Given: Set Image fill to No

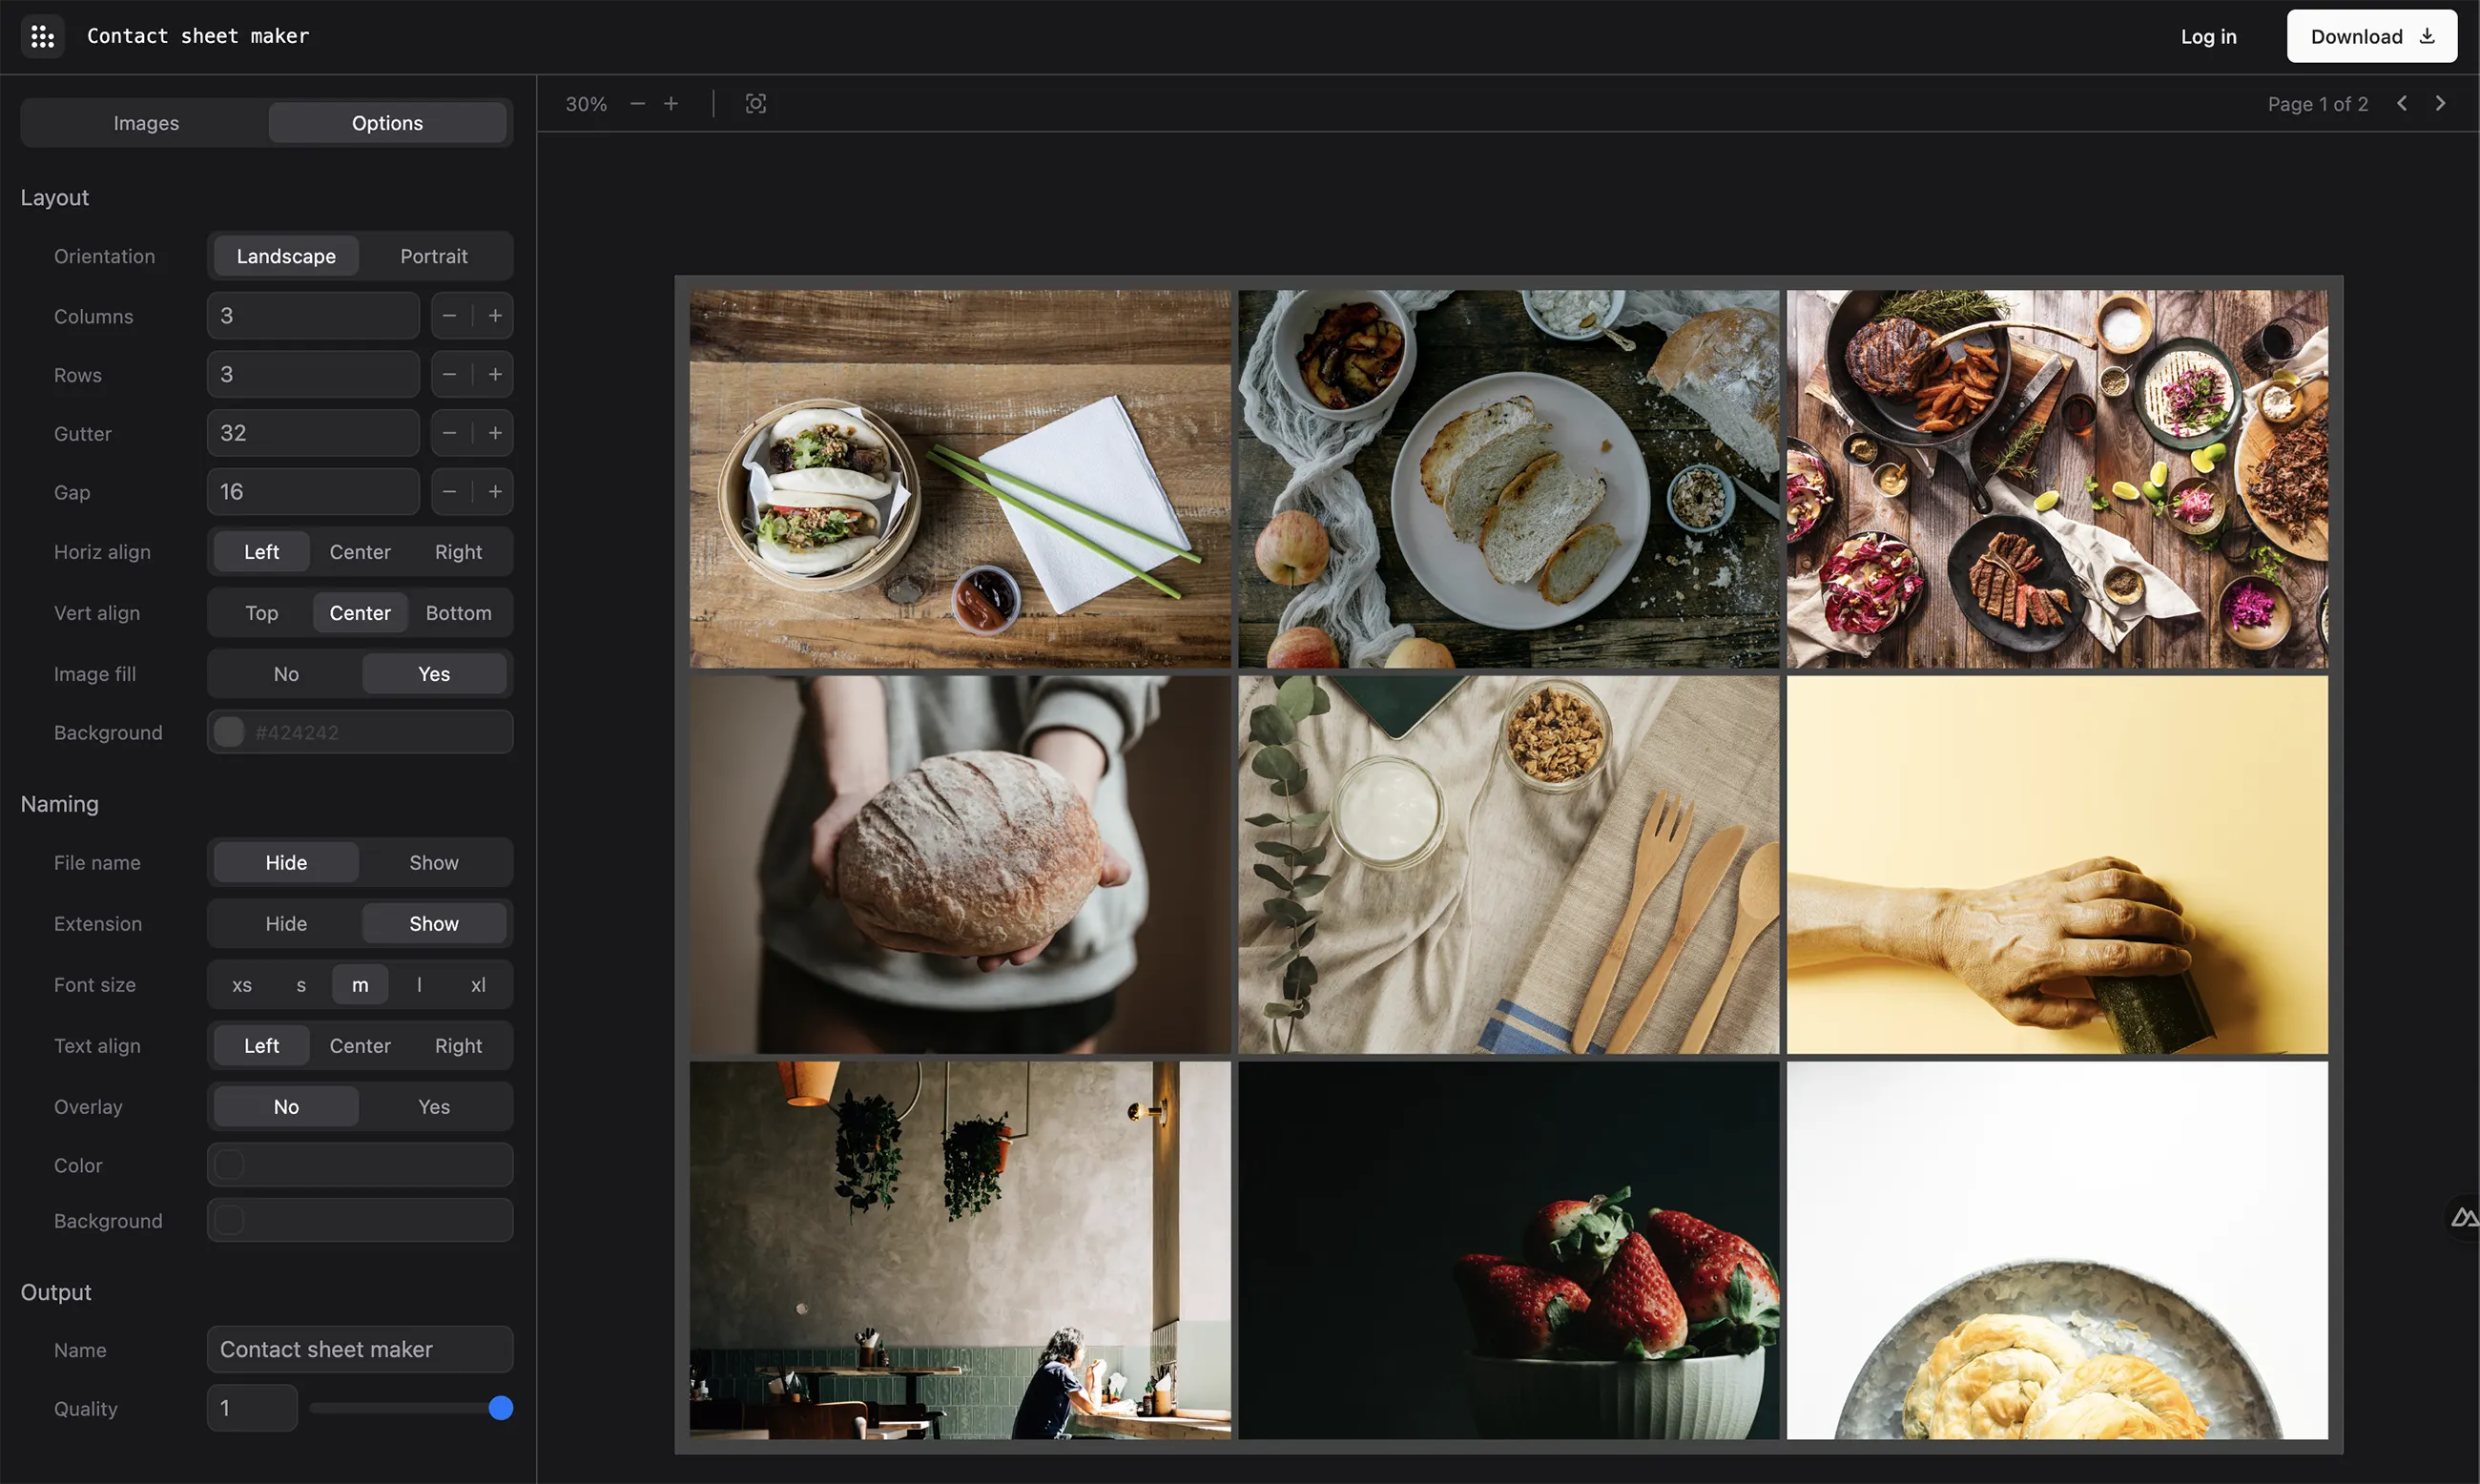Looking at the screenshot, I should pos(286,674).
